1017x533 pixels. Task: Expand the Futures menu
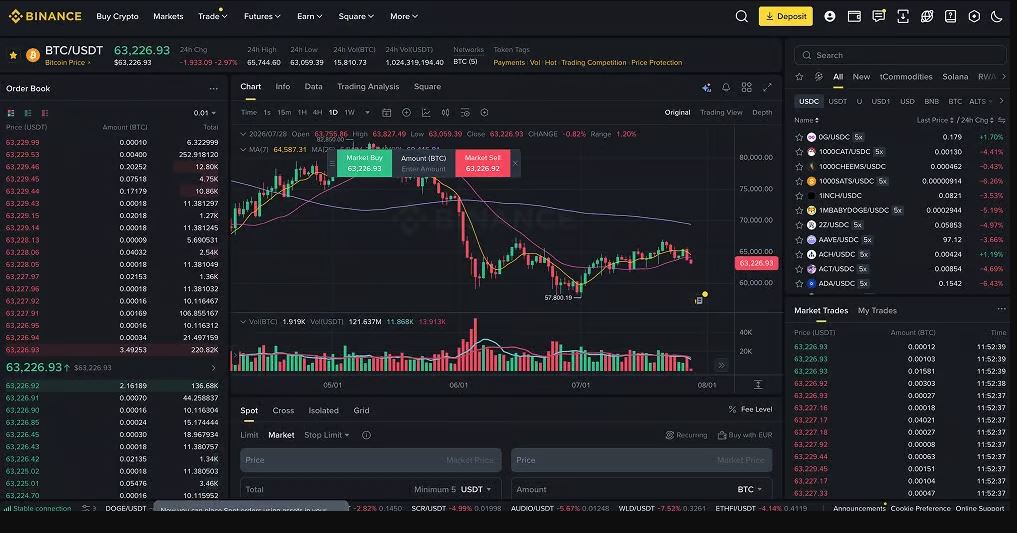(262, 16)
